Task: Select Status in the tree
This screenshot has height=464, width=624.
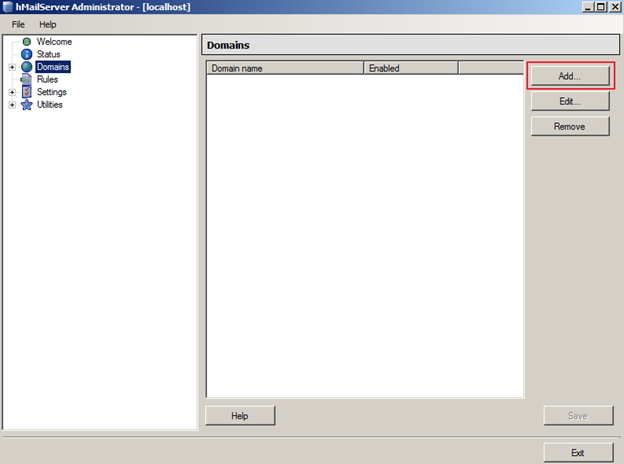Action: (x=49, y=54)
